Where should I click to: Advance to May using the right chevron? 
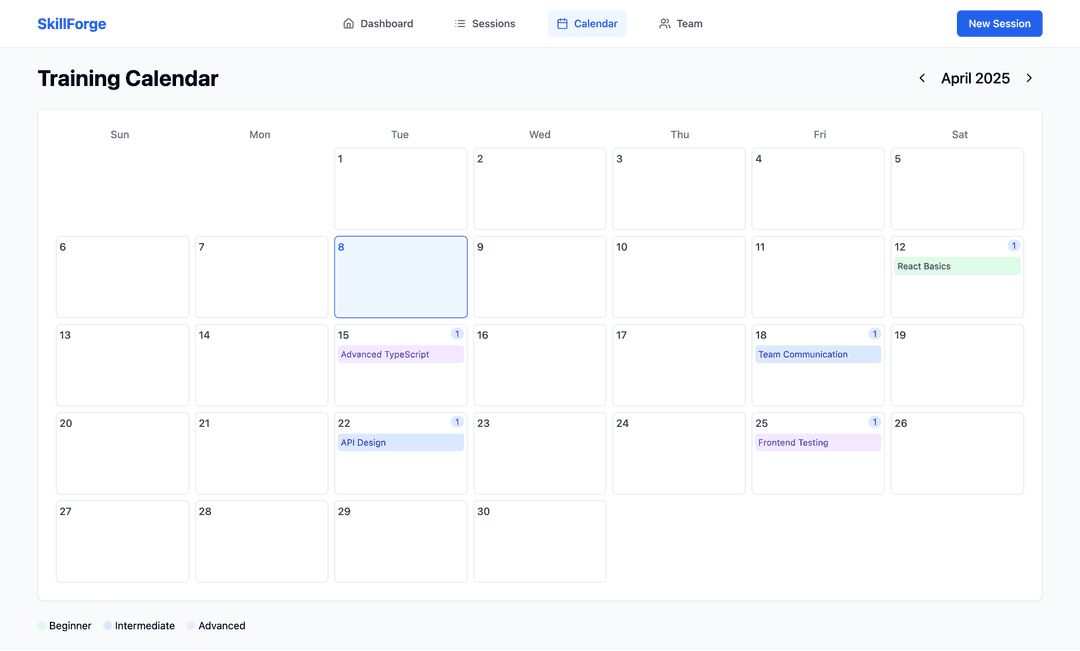(x=1029, y=77)
